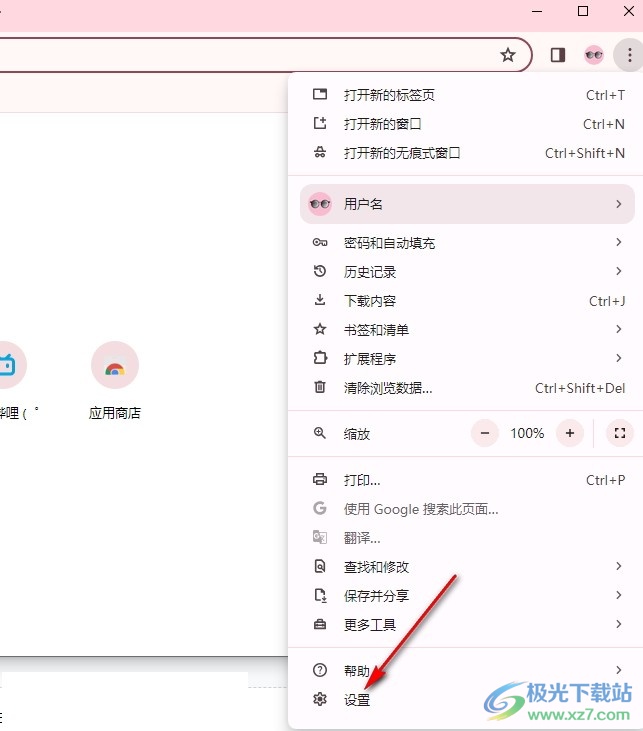Increase zoom with plus button
The width and height of the screenshot is (643, 731).
click(x=570, y=433)
